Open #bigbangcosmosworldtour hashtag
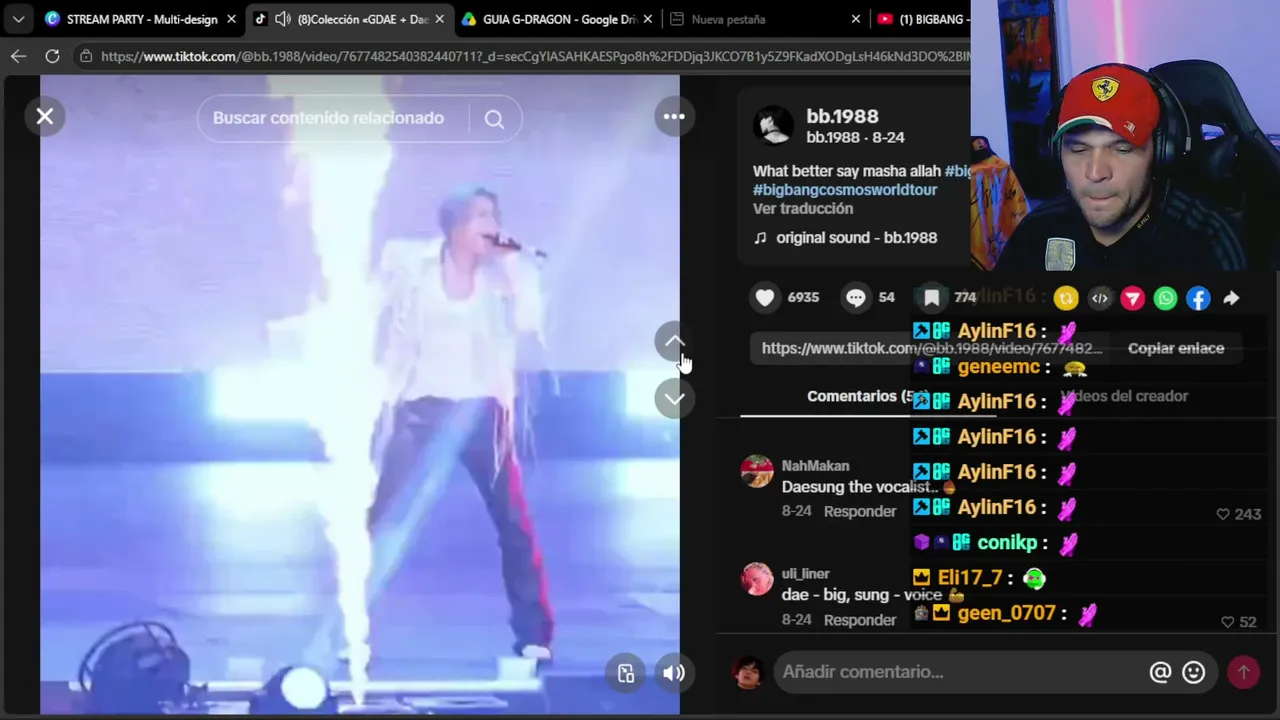 (x=845, y=189)
